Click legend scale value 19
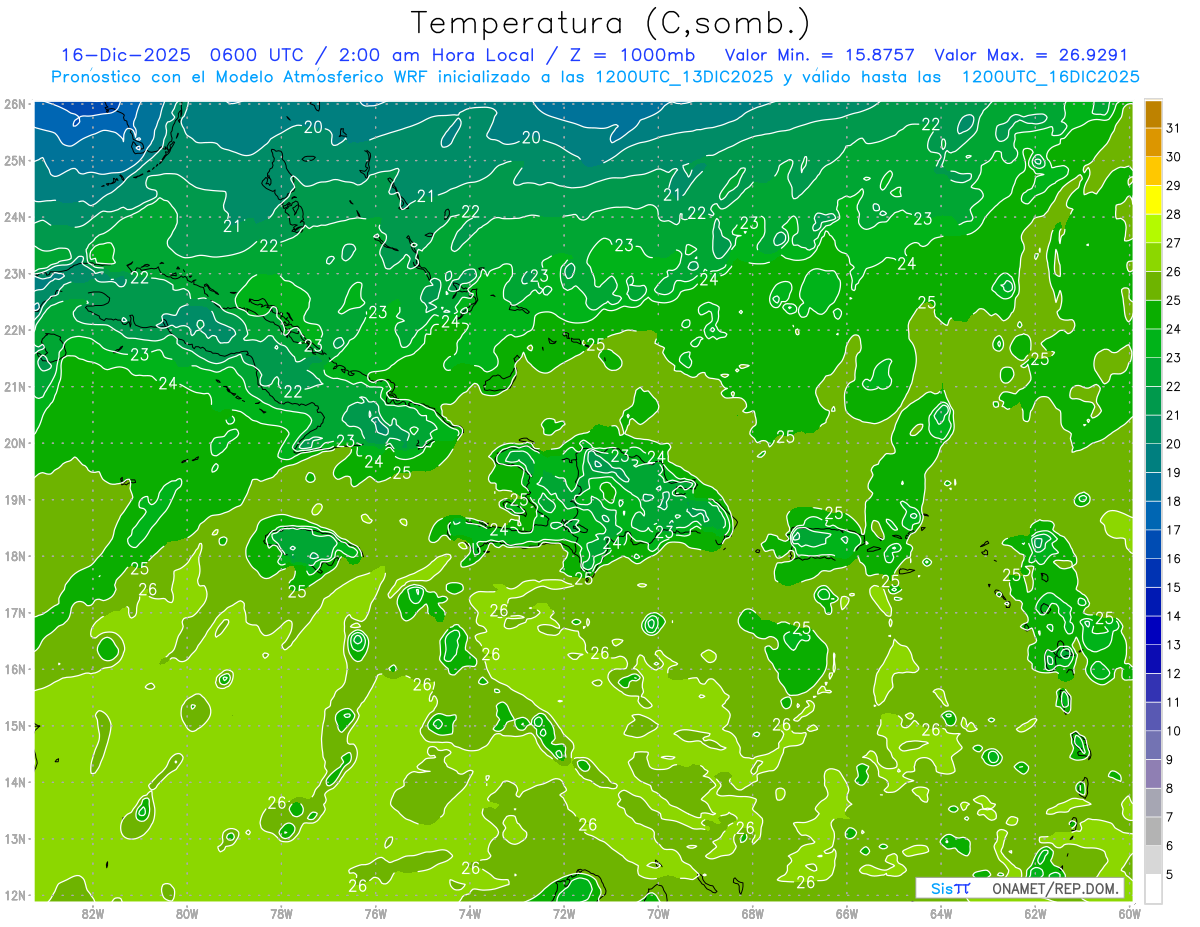This screenshot has width=1200, height=927. (1173, 473)
